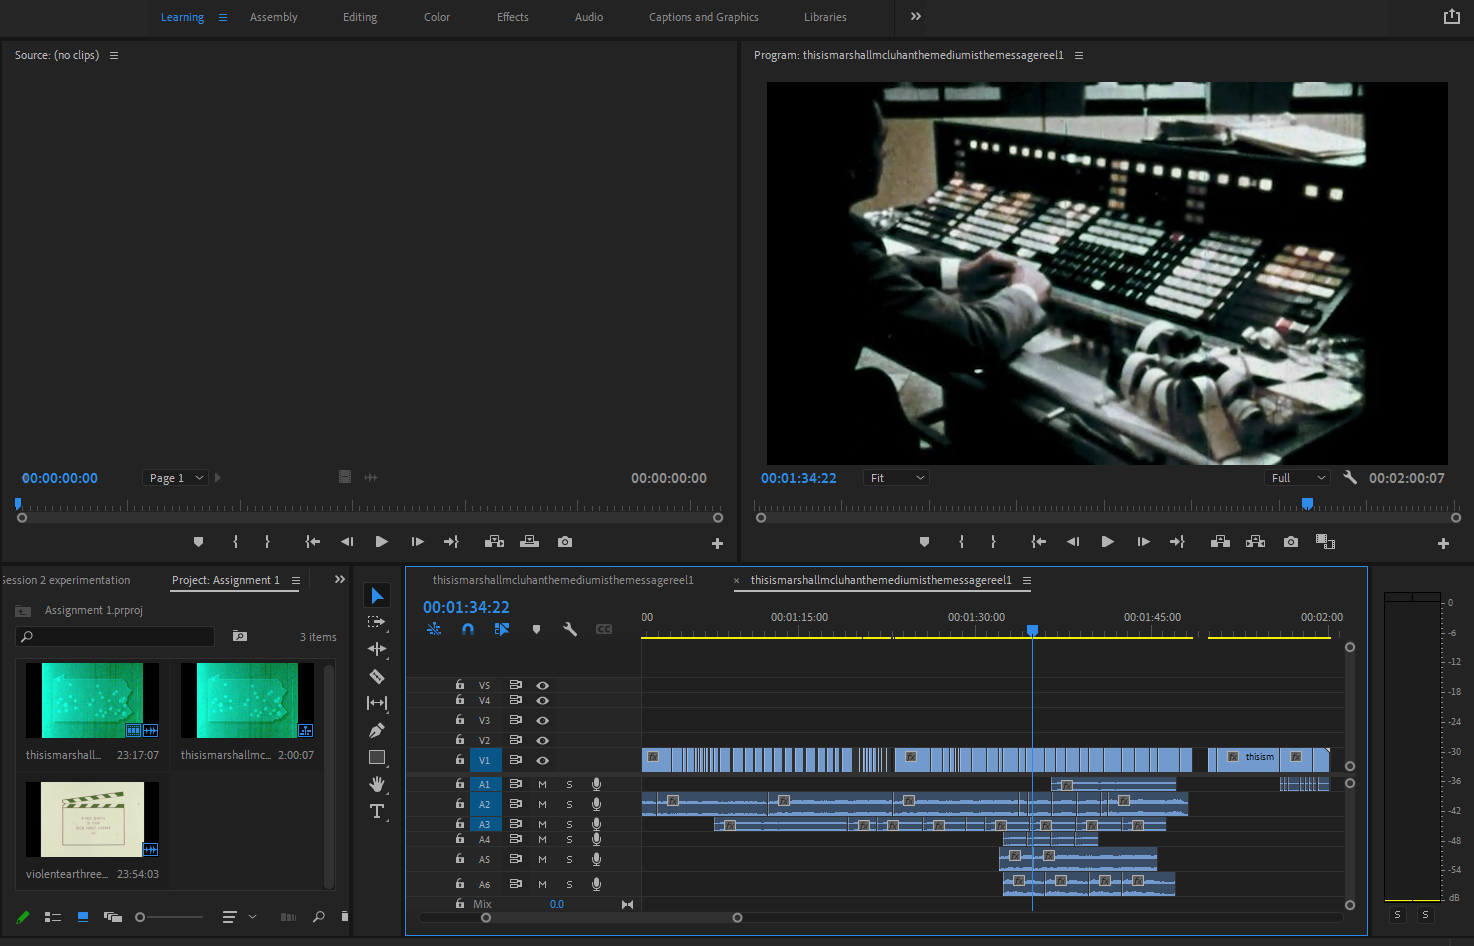Expand the workspace overflow chevron menu
1474x946 pixels.
pos(915,17)
